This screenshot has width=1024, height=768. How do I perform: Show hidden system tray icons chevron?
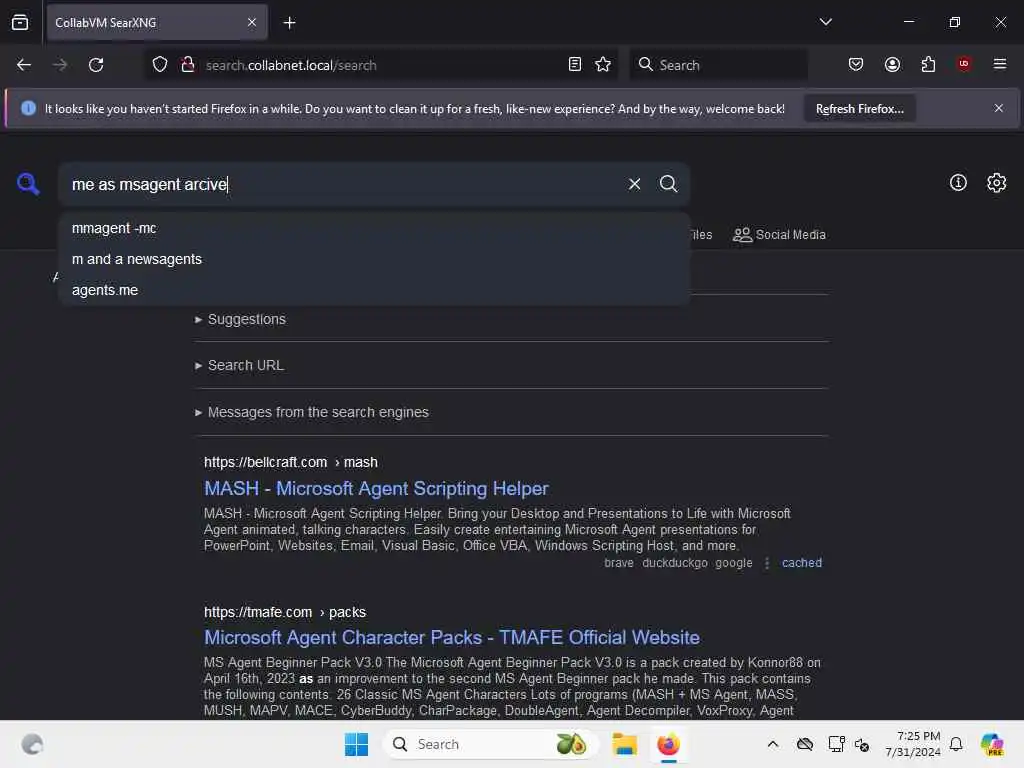coord(773,744)
